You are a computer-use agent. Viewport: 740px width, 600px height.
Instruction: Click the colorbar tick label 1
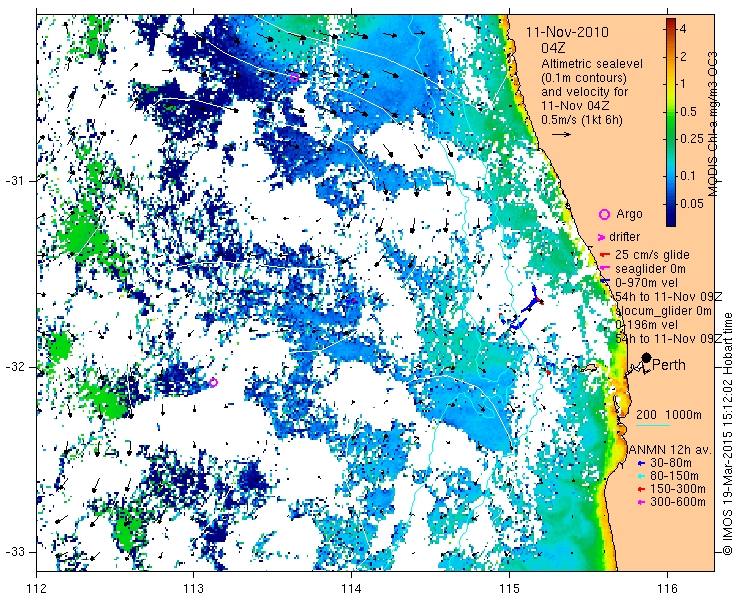pyautogui.click(x=683, y=84)
